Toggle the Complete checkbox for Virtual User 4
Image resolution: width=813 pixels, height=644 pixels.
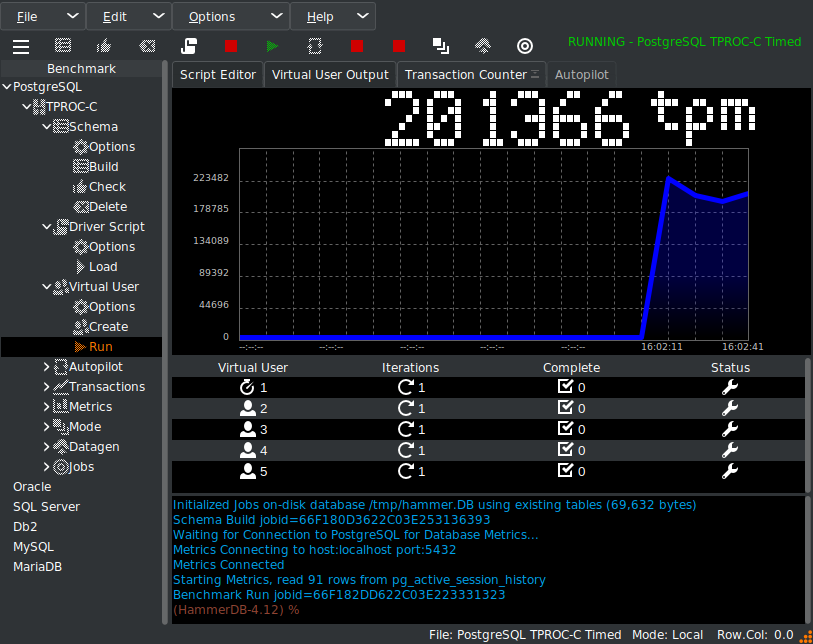tap(565, 450)
